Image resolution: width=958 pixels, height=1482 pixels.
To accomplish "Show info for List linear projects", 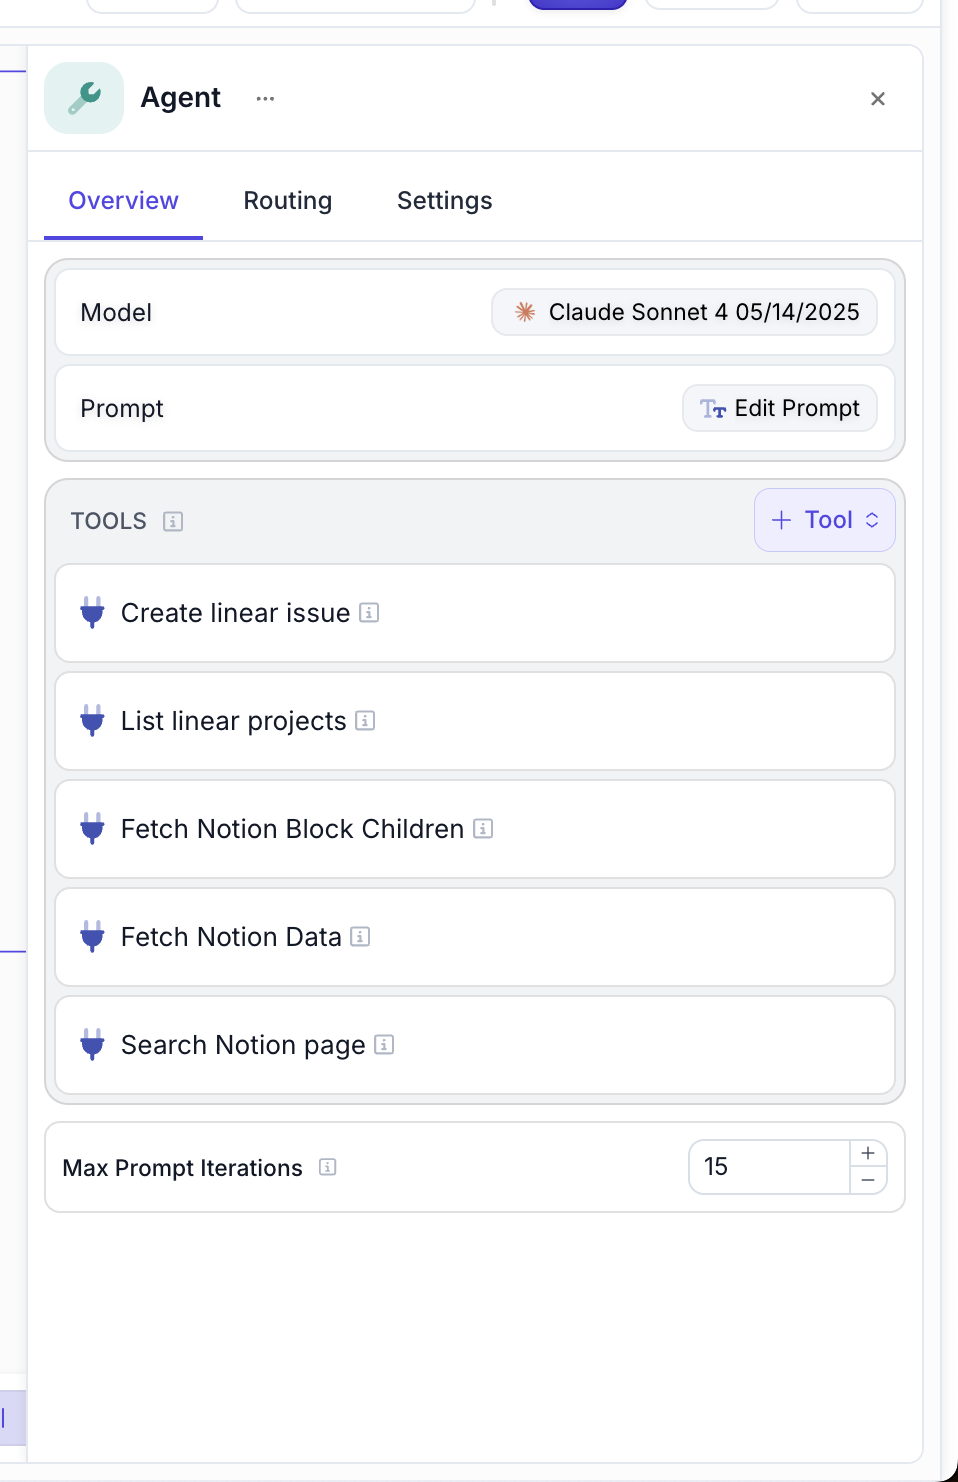I will [365, 721].
